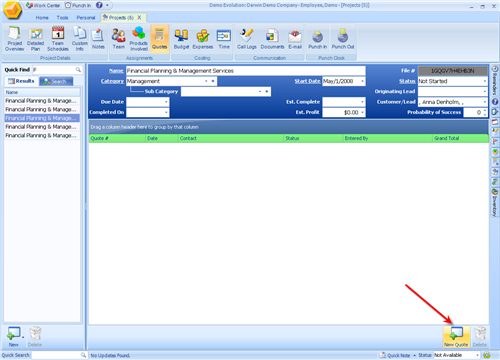The image size is (500, 360).
Task: Click the green recycle icon in status bar
Action: [487, 355]
